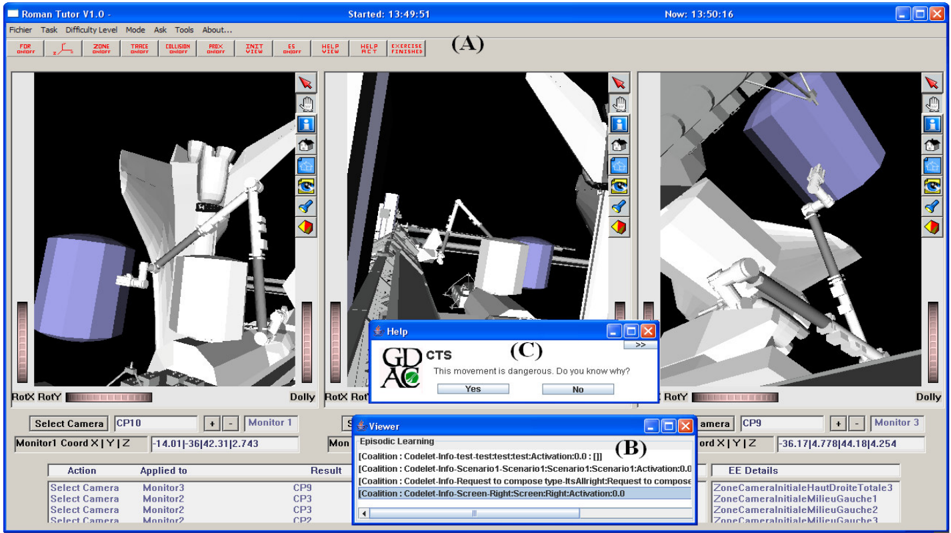
Task: Toggle EE on/off in the toolbar
Action: (x=292, y=49)
